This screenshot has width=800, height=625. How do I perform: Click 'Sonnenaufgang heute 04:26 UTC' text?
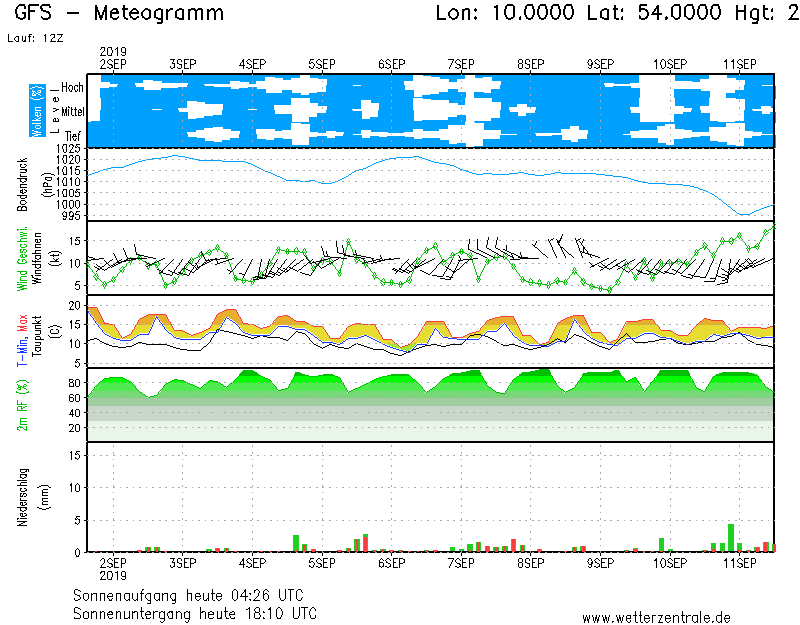pyautogui.click(x=188, y=595)
